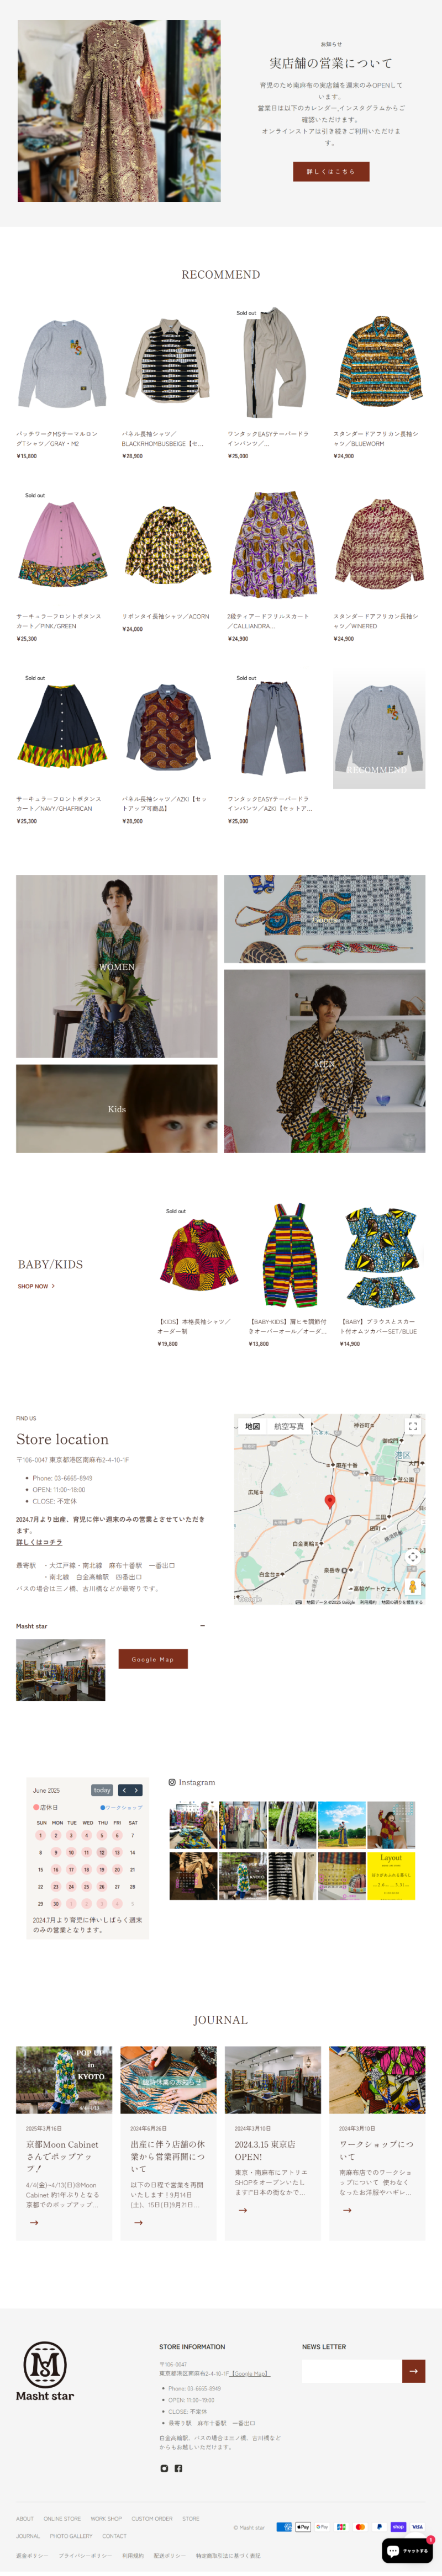Screen dimensions: 442x2576
Task: Collapse the Masht star store section
Action: 202,1626
